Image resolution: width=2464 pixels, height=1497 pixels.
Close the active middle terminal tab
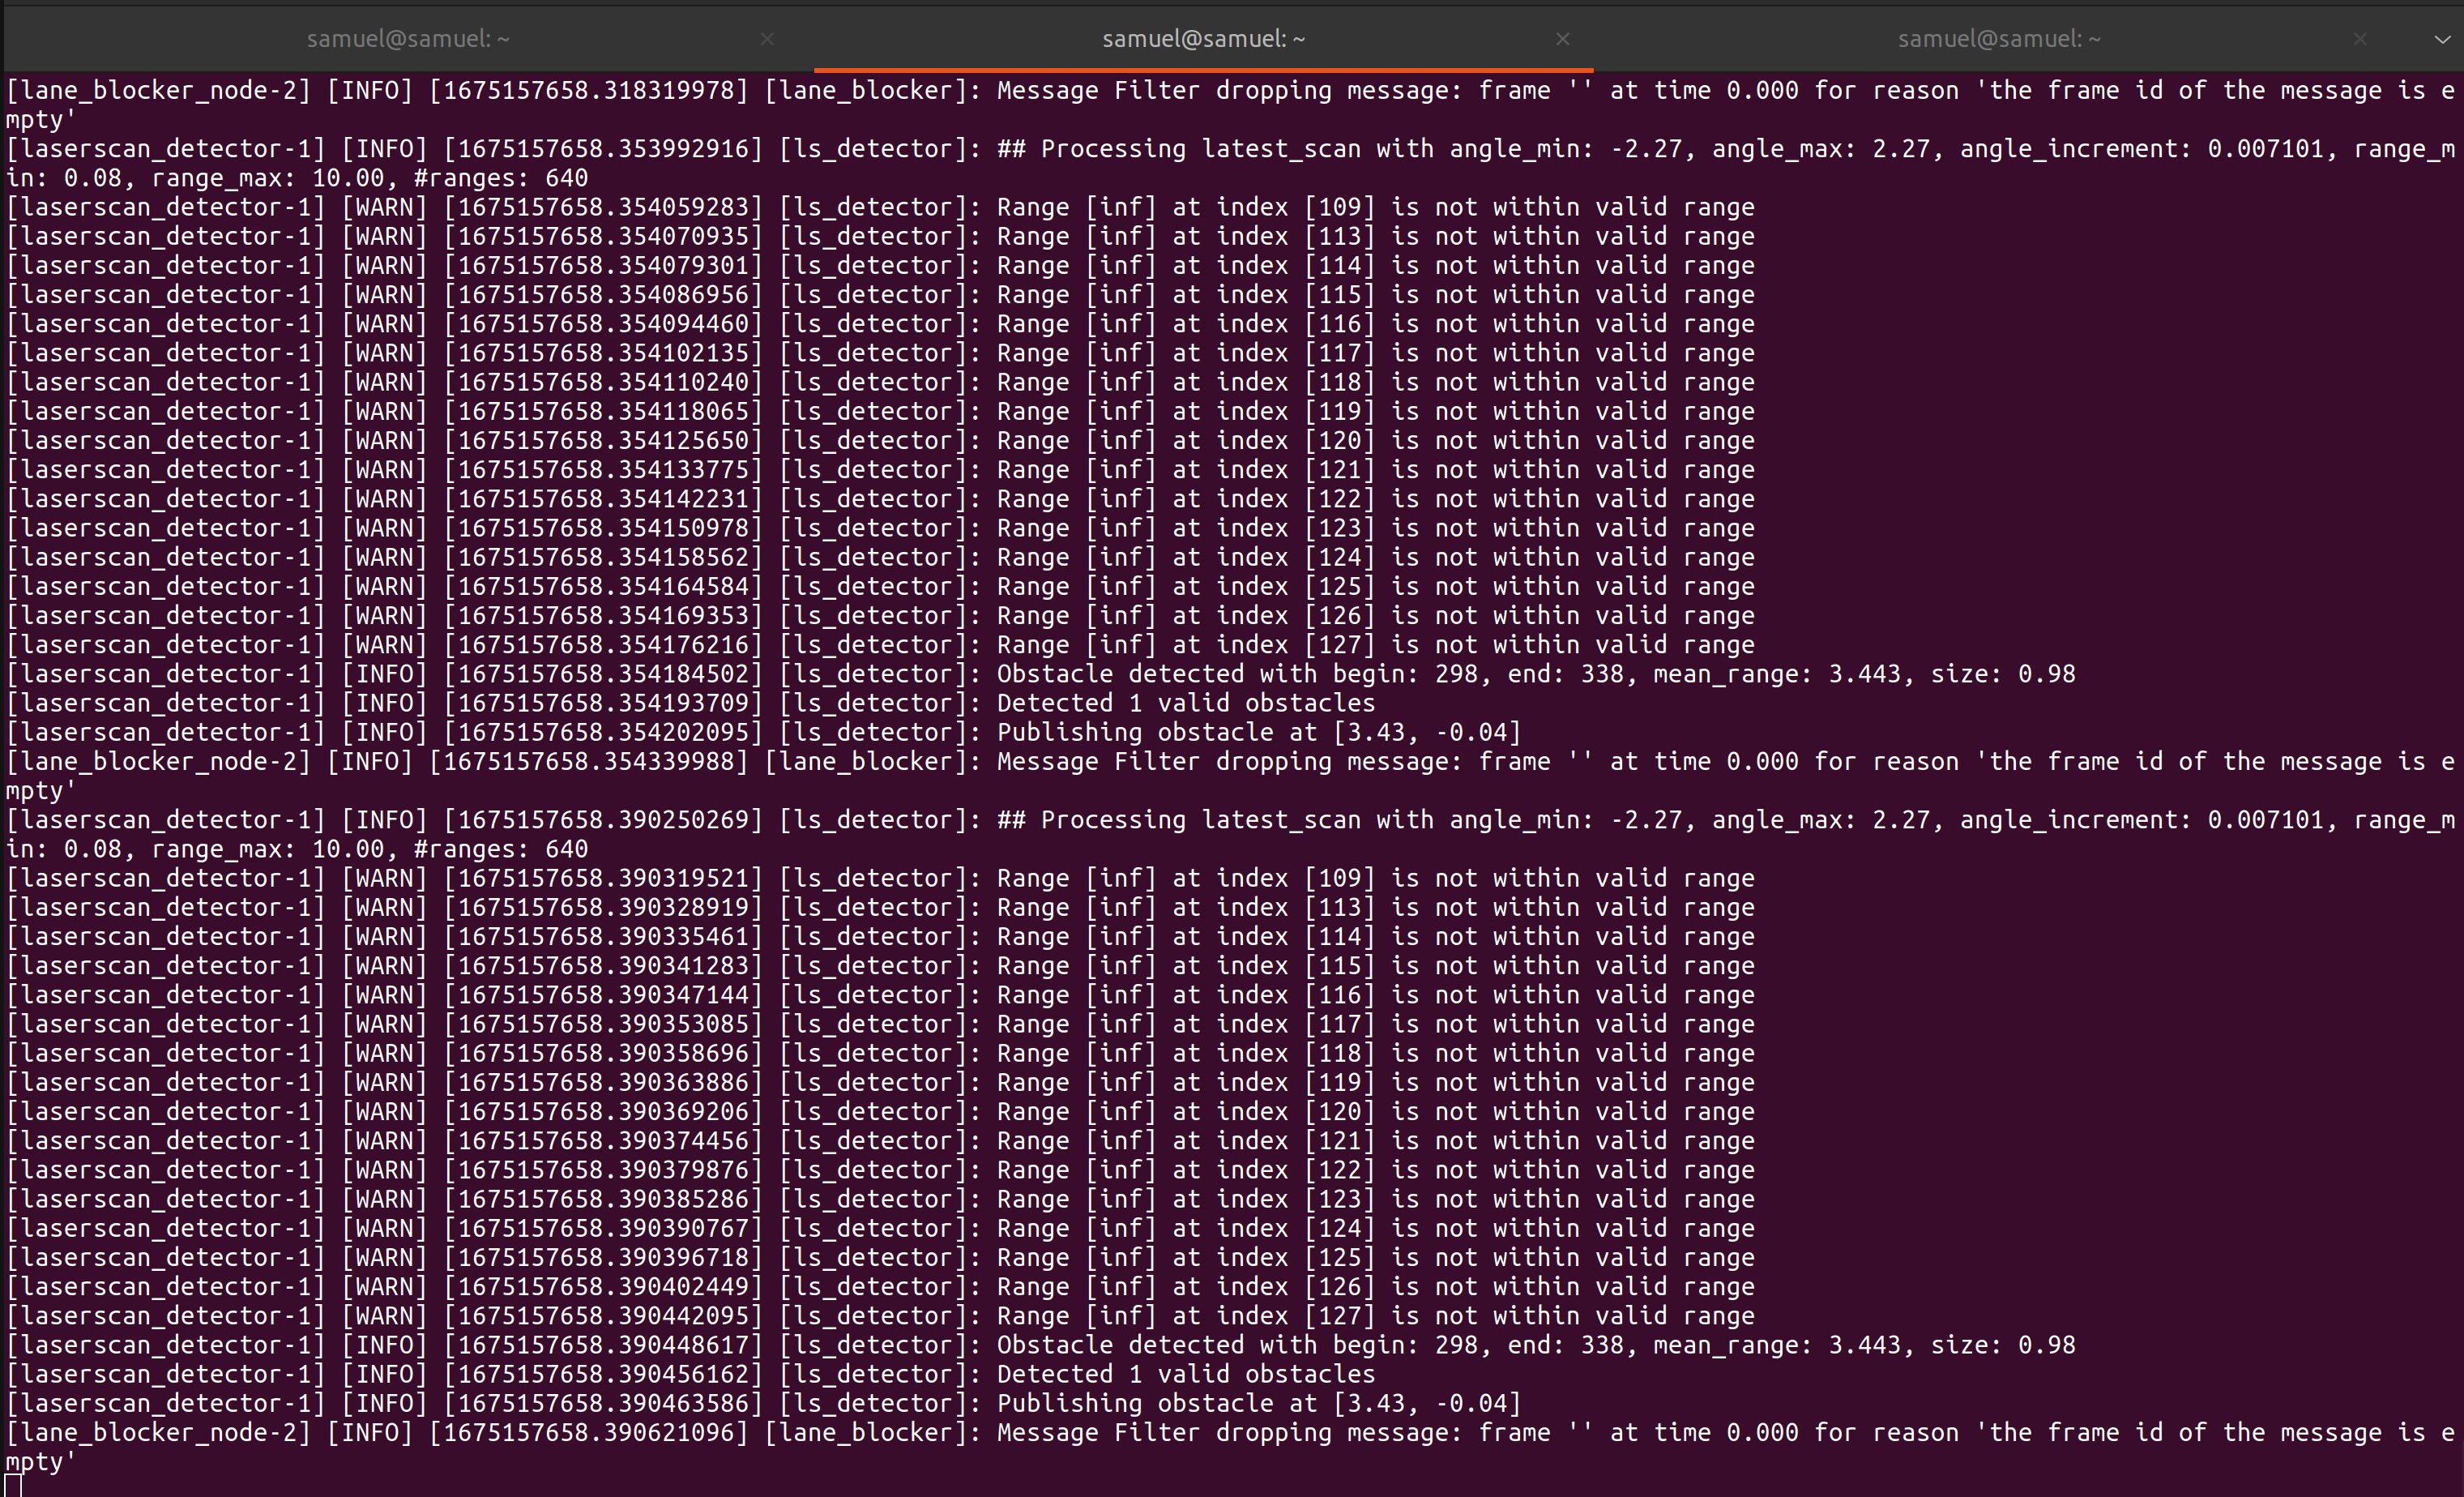[x=1563, y=39]
